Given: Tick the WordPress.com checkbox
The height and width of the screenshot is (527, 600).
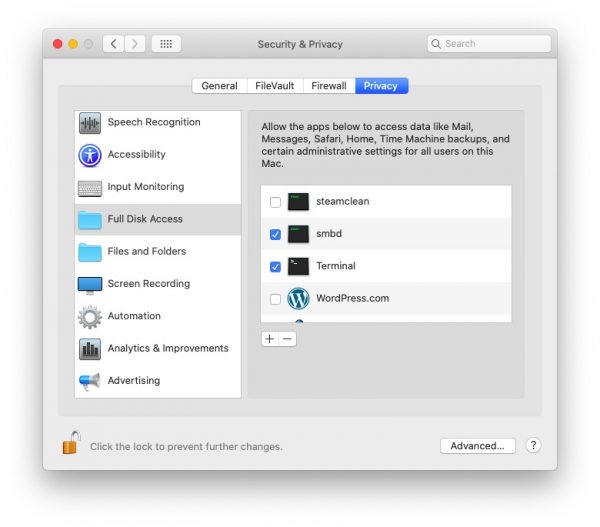Looking at the screenshot, I should click(275, 299).
